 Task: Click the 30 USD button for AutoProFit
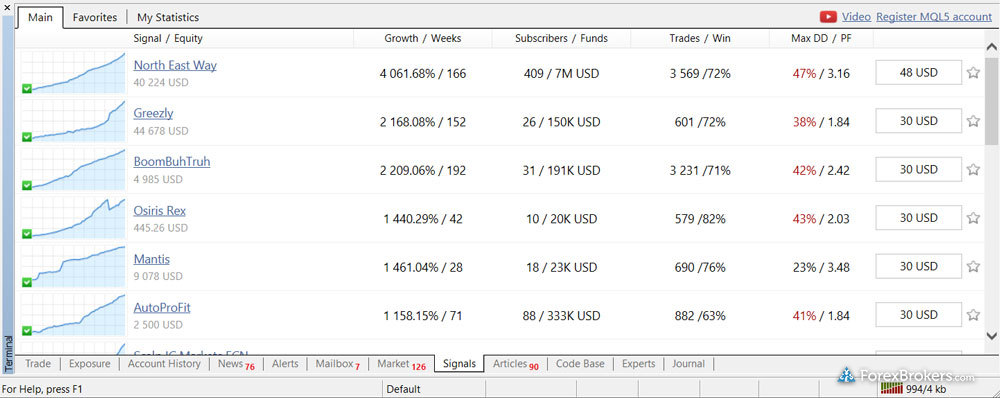pyautogui.click(x=918, y=315)
